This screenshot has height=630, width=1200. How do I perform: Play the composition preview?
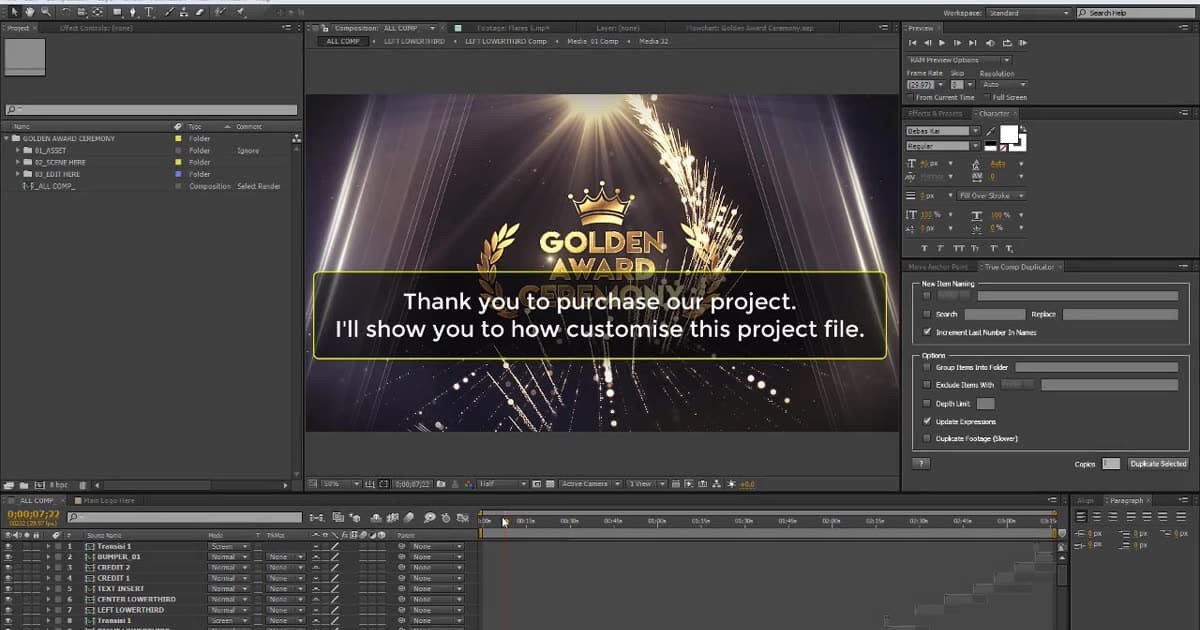[x=942, y=43]
